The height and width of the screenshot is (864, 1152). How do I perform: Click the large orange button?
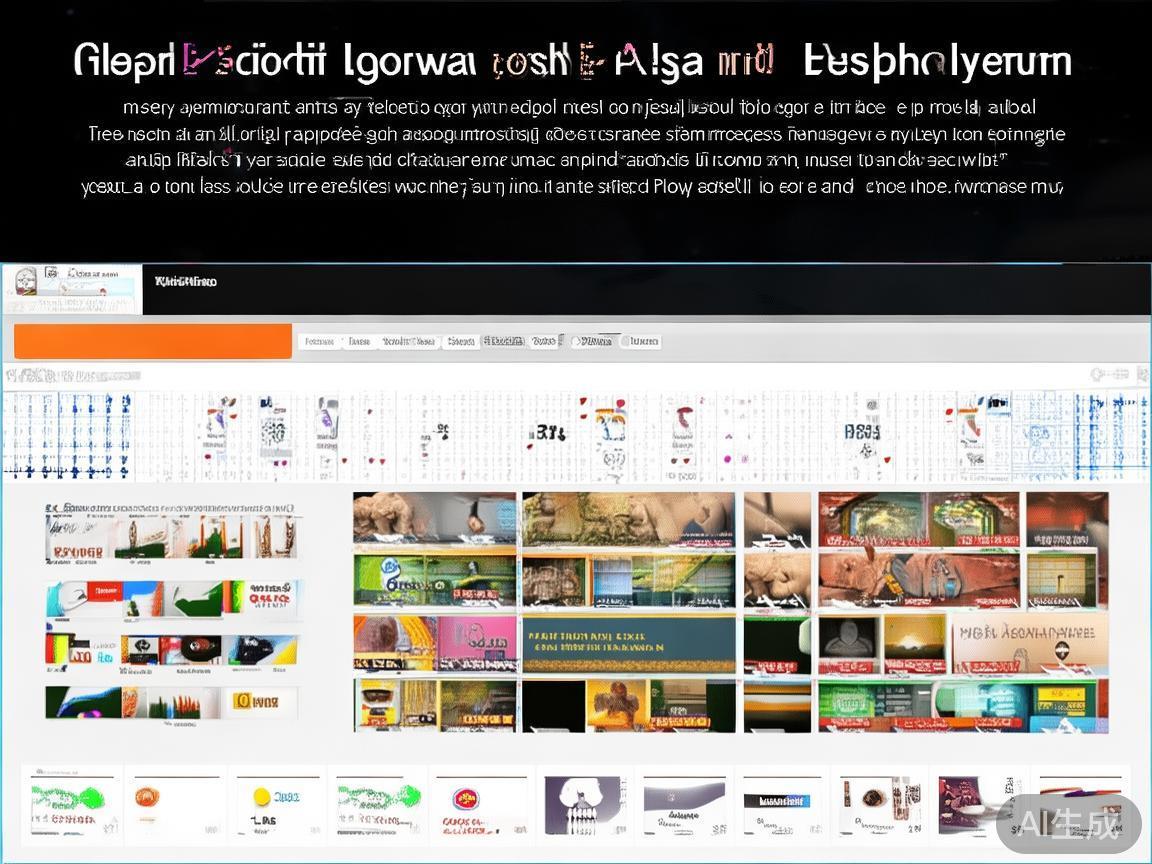coord(153,341)
